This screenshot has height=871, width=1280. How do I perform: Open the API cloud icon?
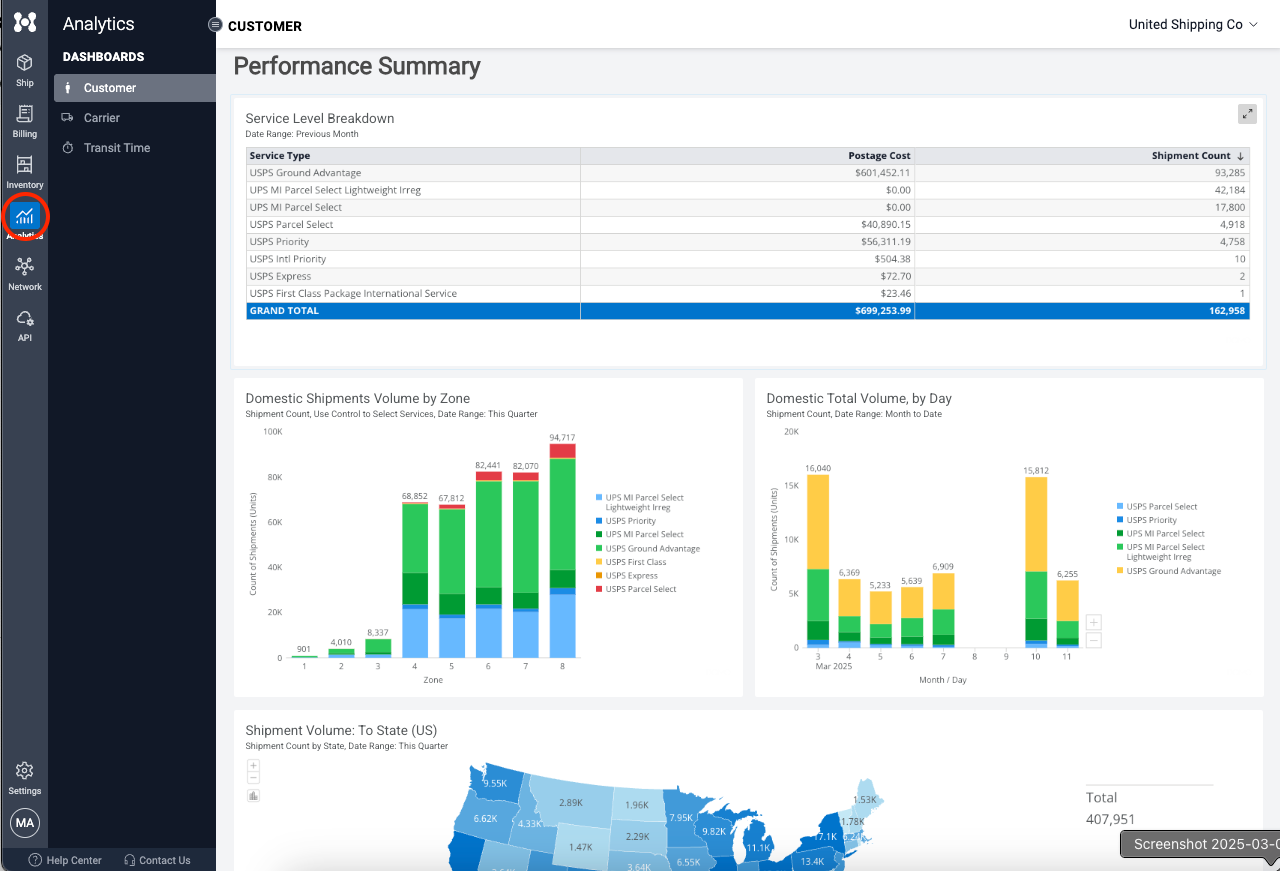pyautogui.click(x=24, y=319)
